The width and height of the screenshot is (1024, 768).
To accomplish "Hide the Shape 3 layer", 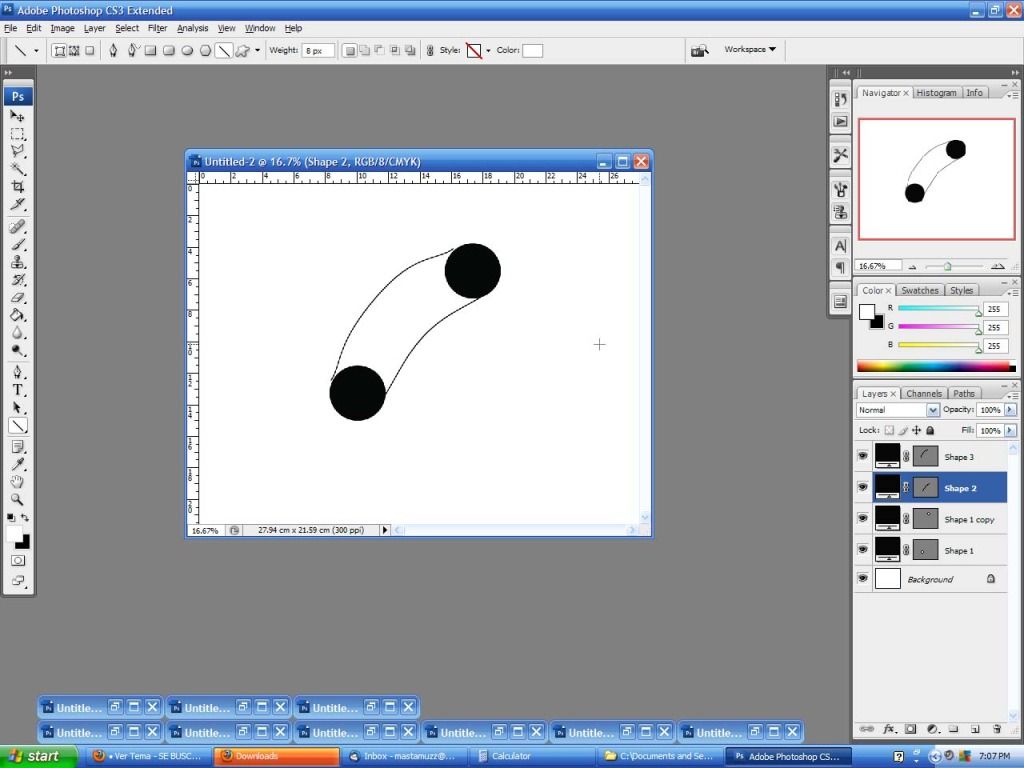I will (x=863, y=456).
